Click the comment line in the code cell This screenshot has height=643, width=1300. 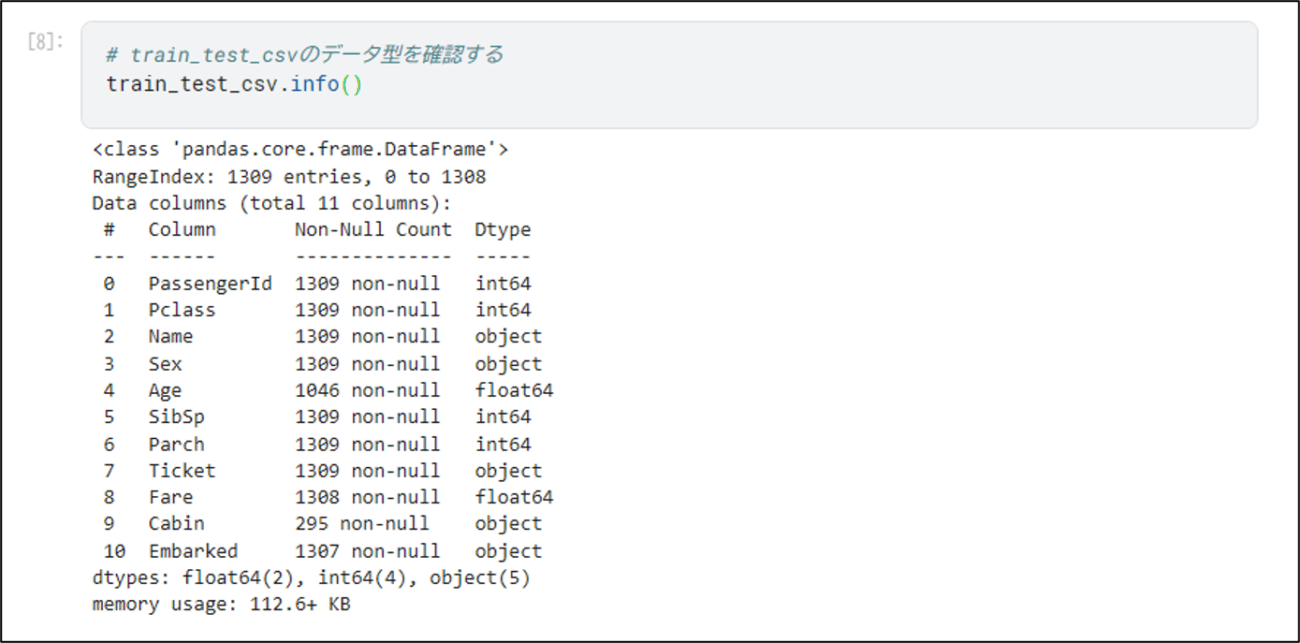click(305, 55)
